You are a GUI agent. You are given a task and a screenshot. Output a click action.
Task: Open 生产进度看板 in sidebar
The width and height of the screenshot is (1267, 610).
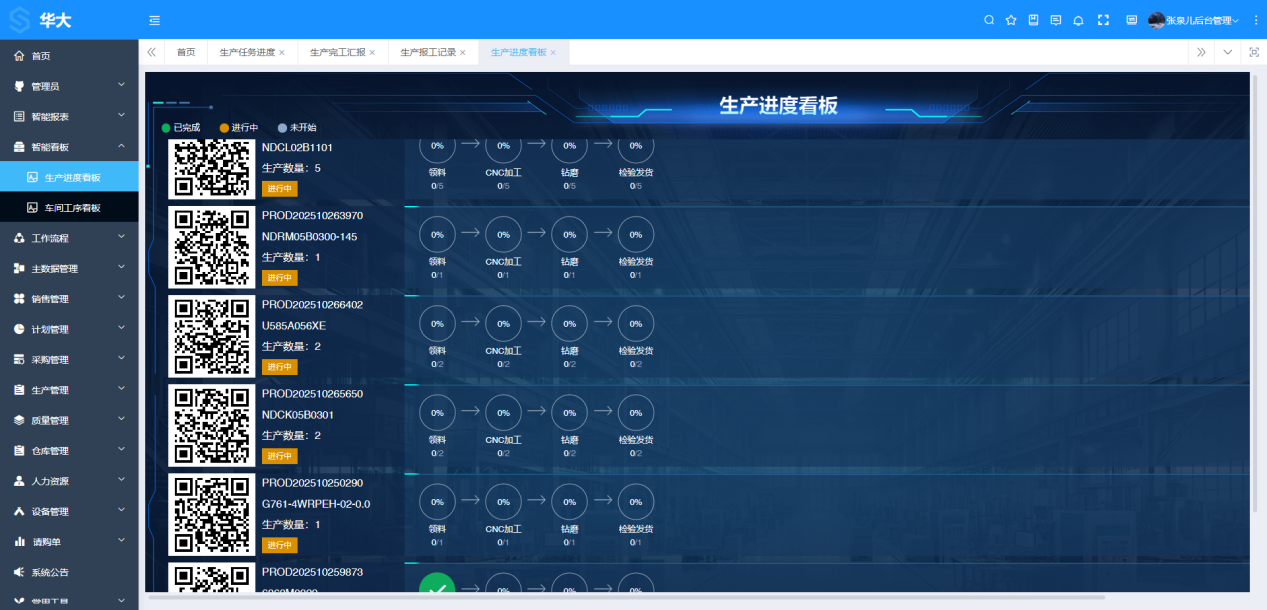click(69, 177)
